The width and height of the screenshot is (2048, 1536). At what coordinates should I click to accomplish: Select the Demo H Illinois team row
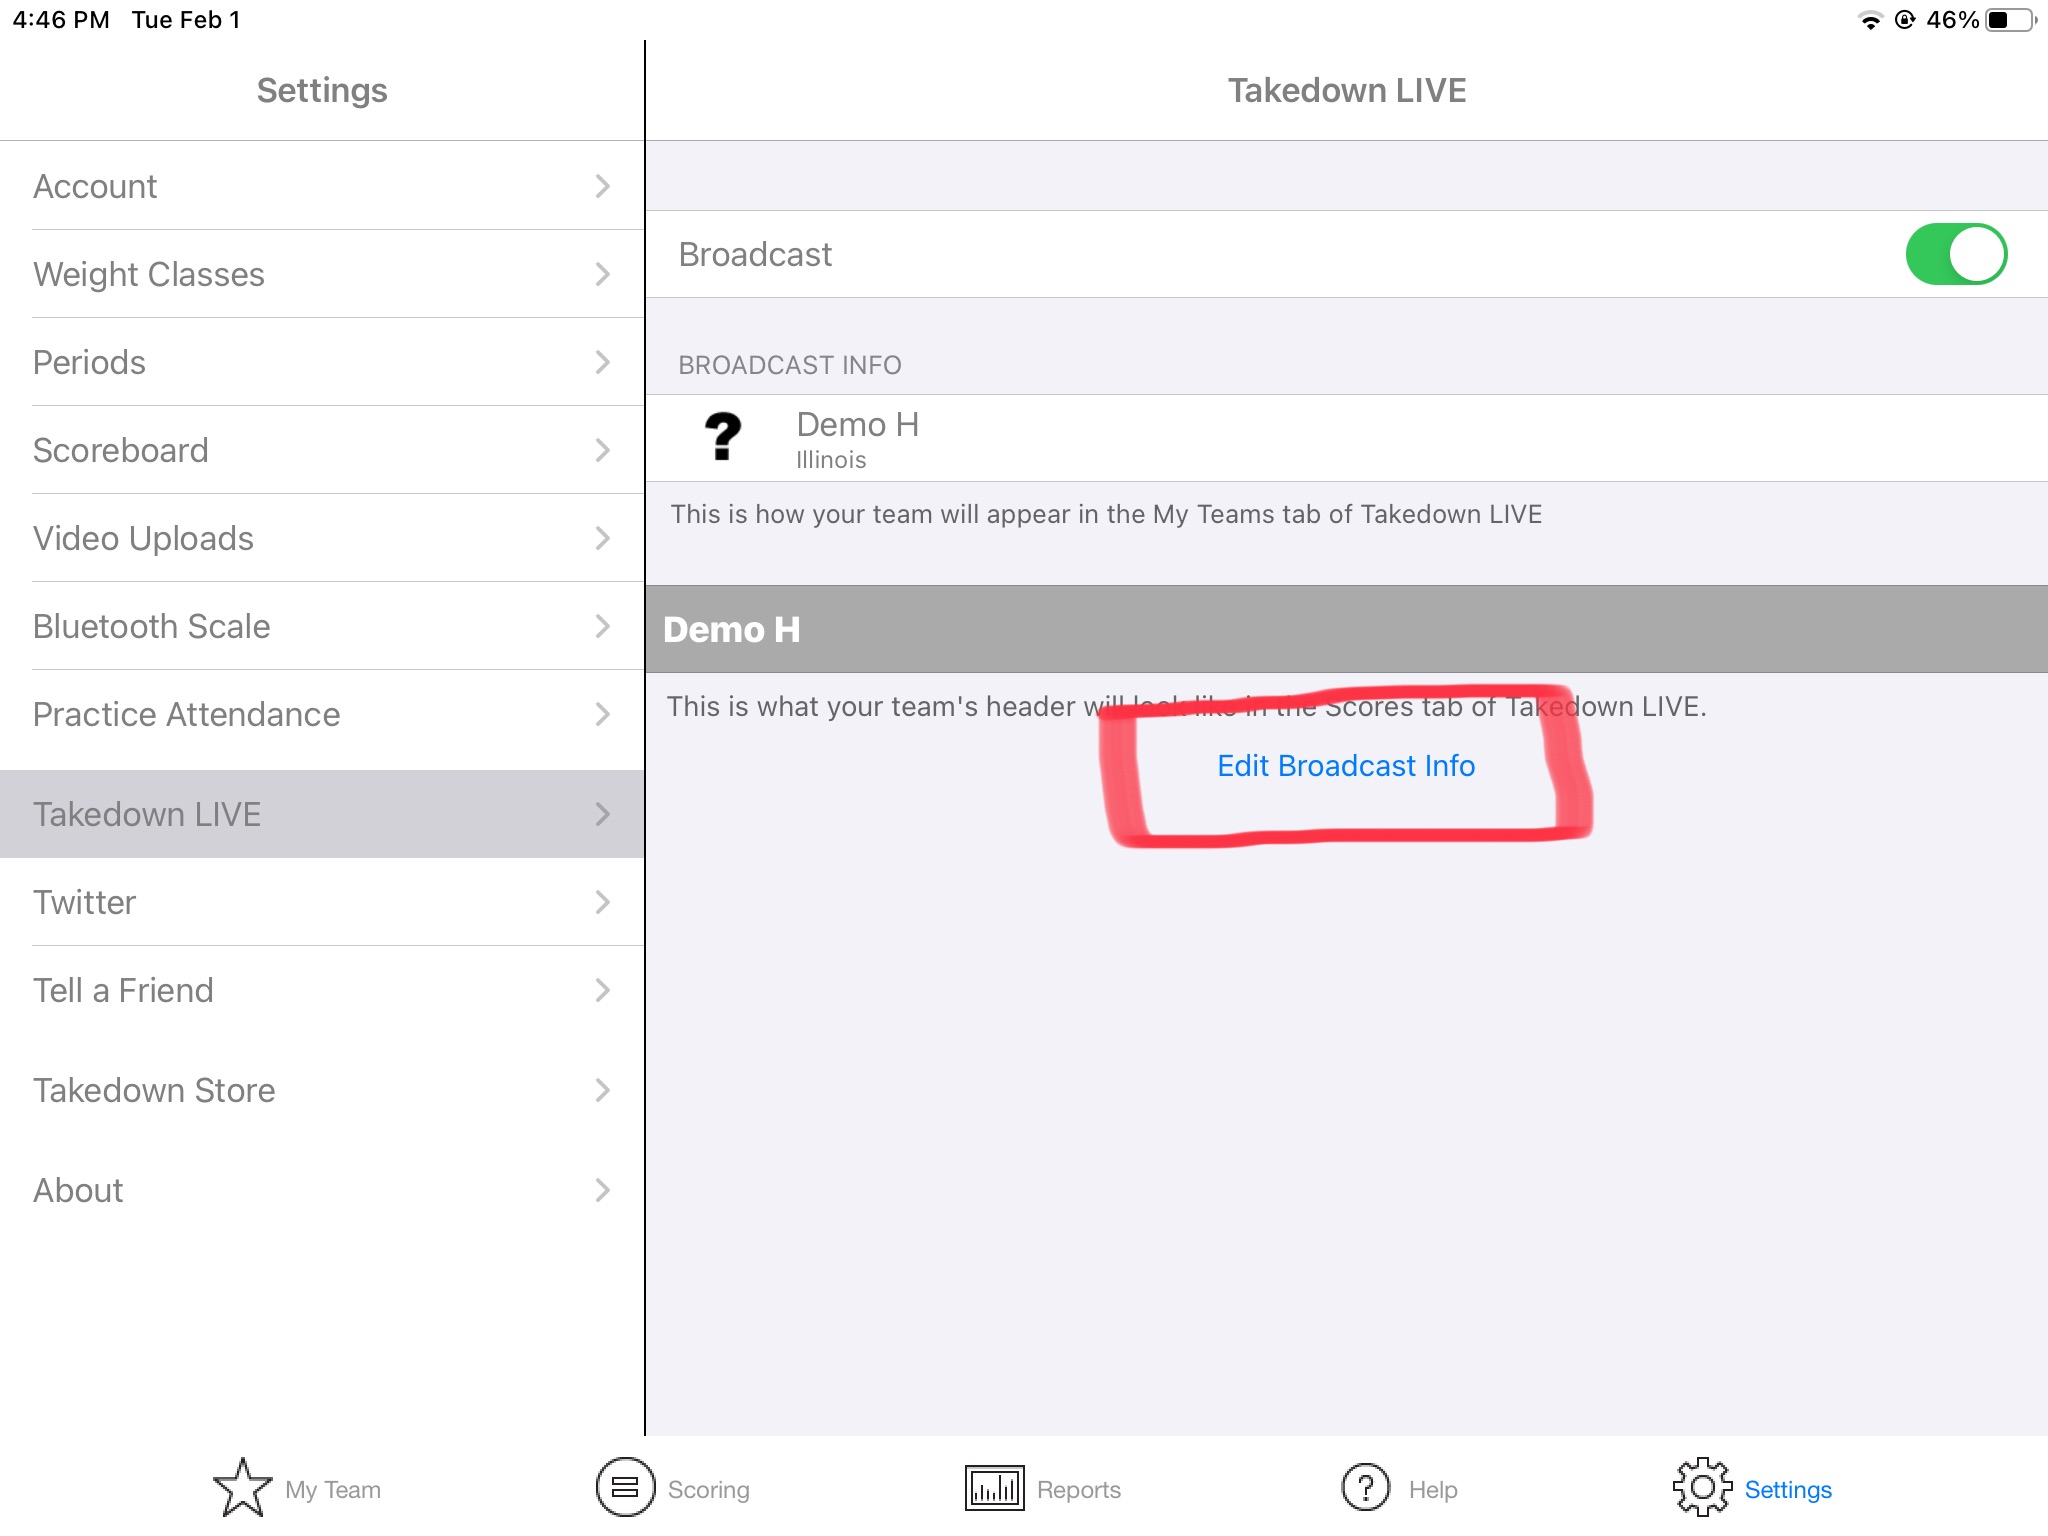click(x=1346, y=438)
